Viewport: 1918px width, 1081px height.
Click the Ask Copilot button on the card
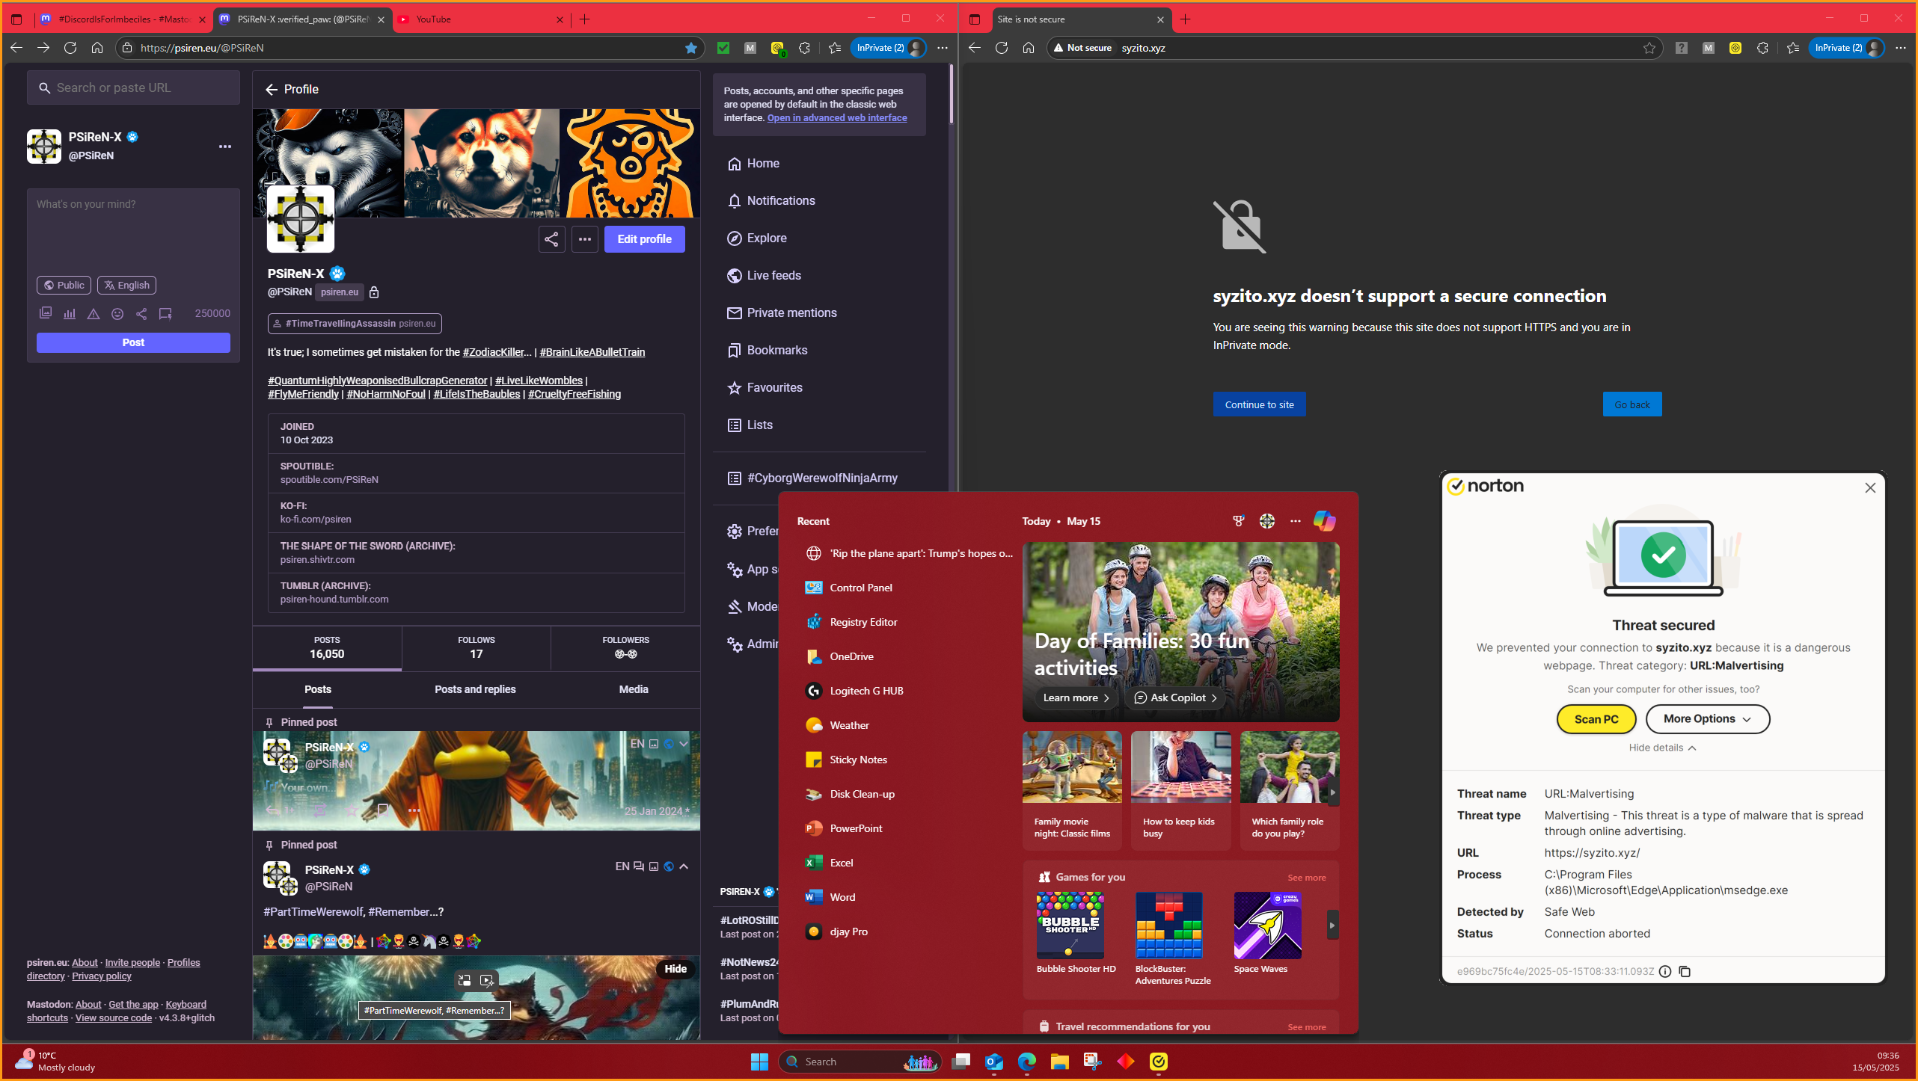tap(1176, 698)
